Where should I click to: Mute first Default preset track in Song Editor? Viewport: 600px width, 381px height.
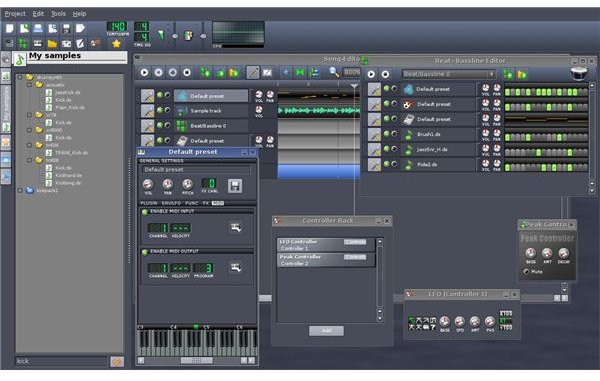pyautogui.click(x=160, y=95)
